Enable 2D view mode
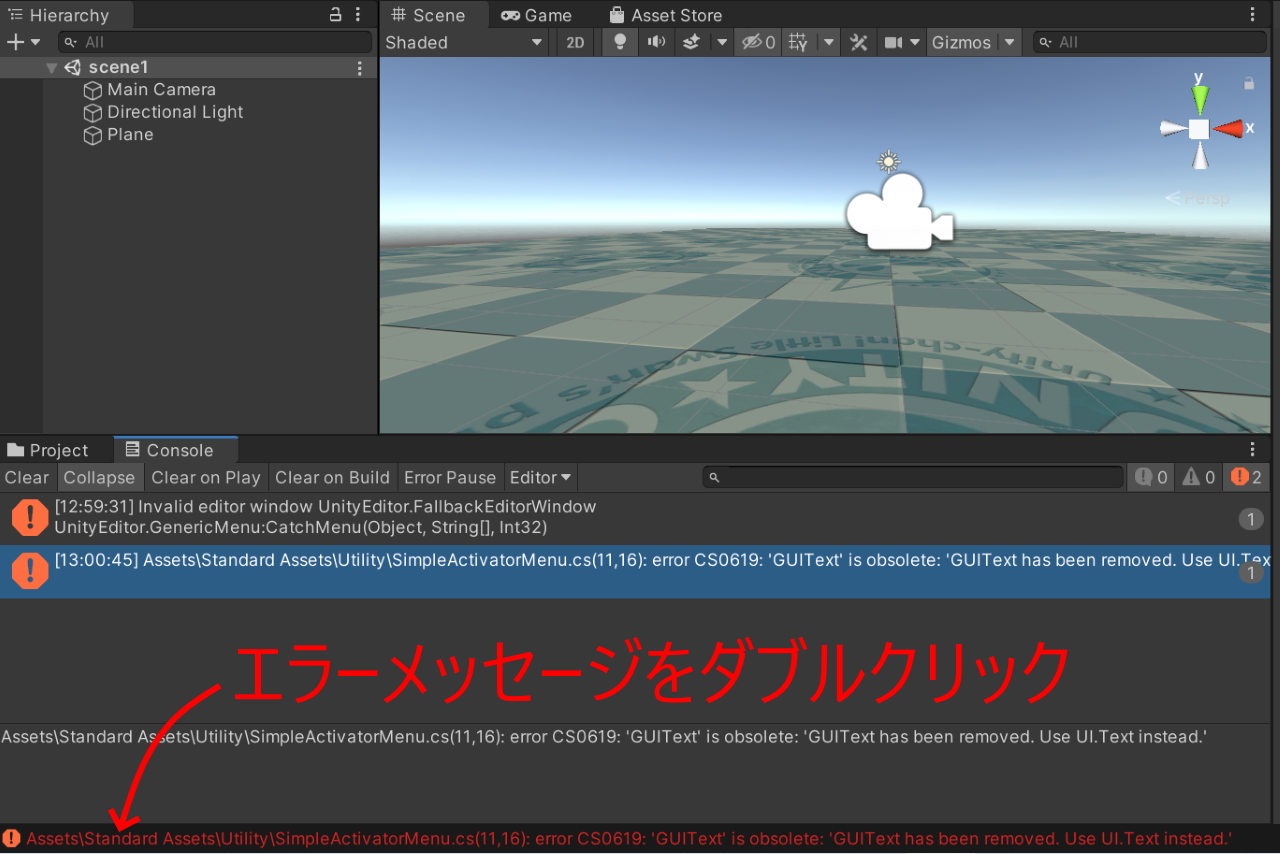This screenshot has width=1280, height=854. [x=574, y=42]
